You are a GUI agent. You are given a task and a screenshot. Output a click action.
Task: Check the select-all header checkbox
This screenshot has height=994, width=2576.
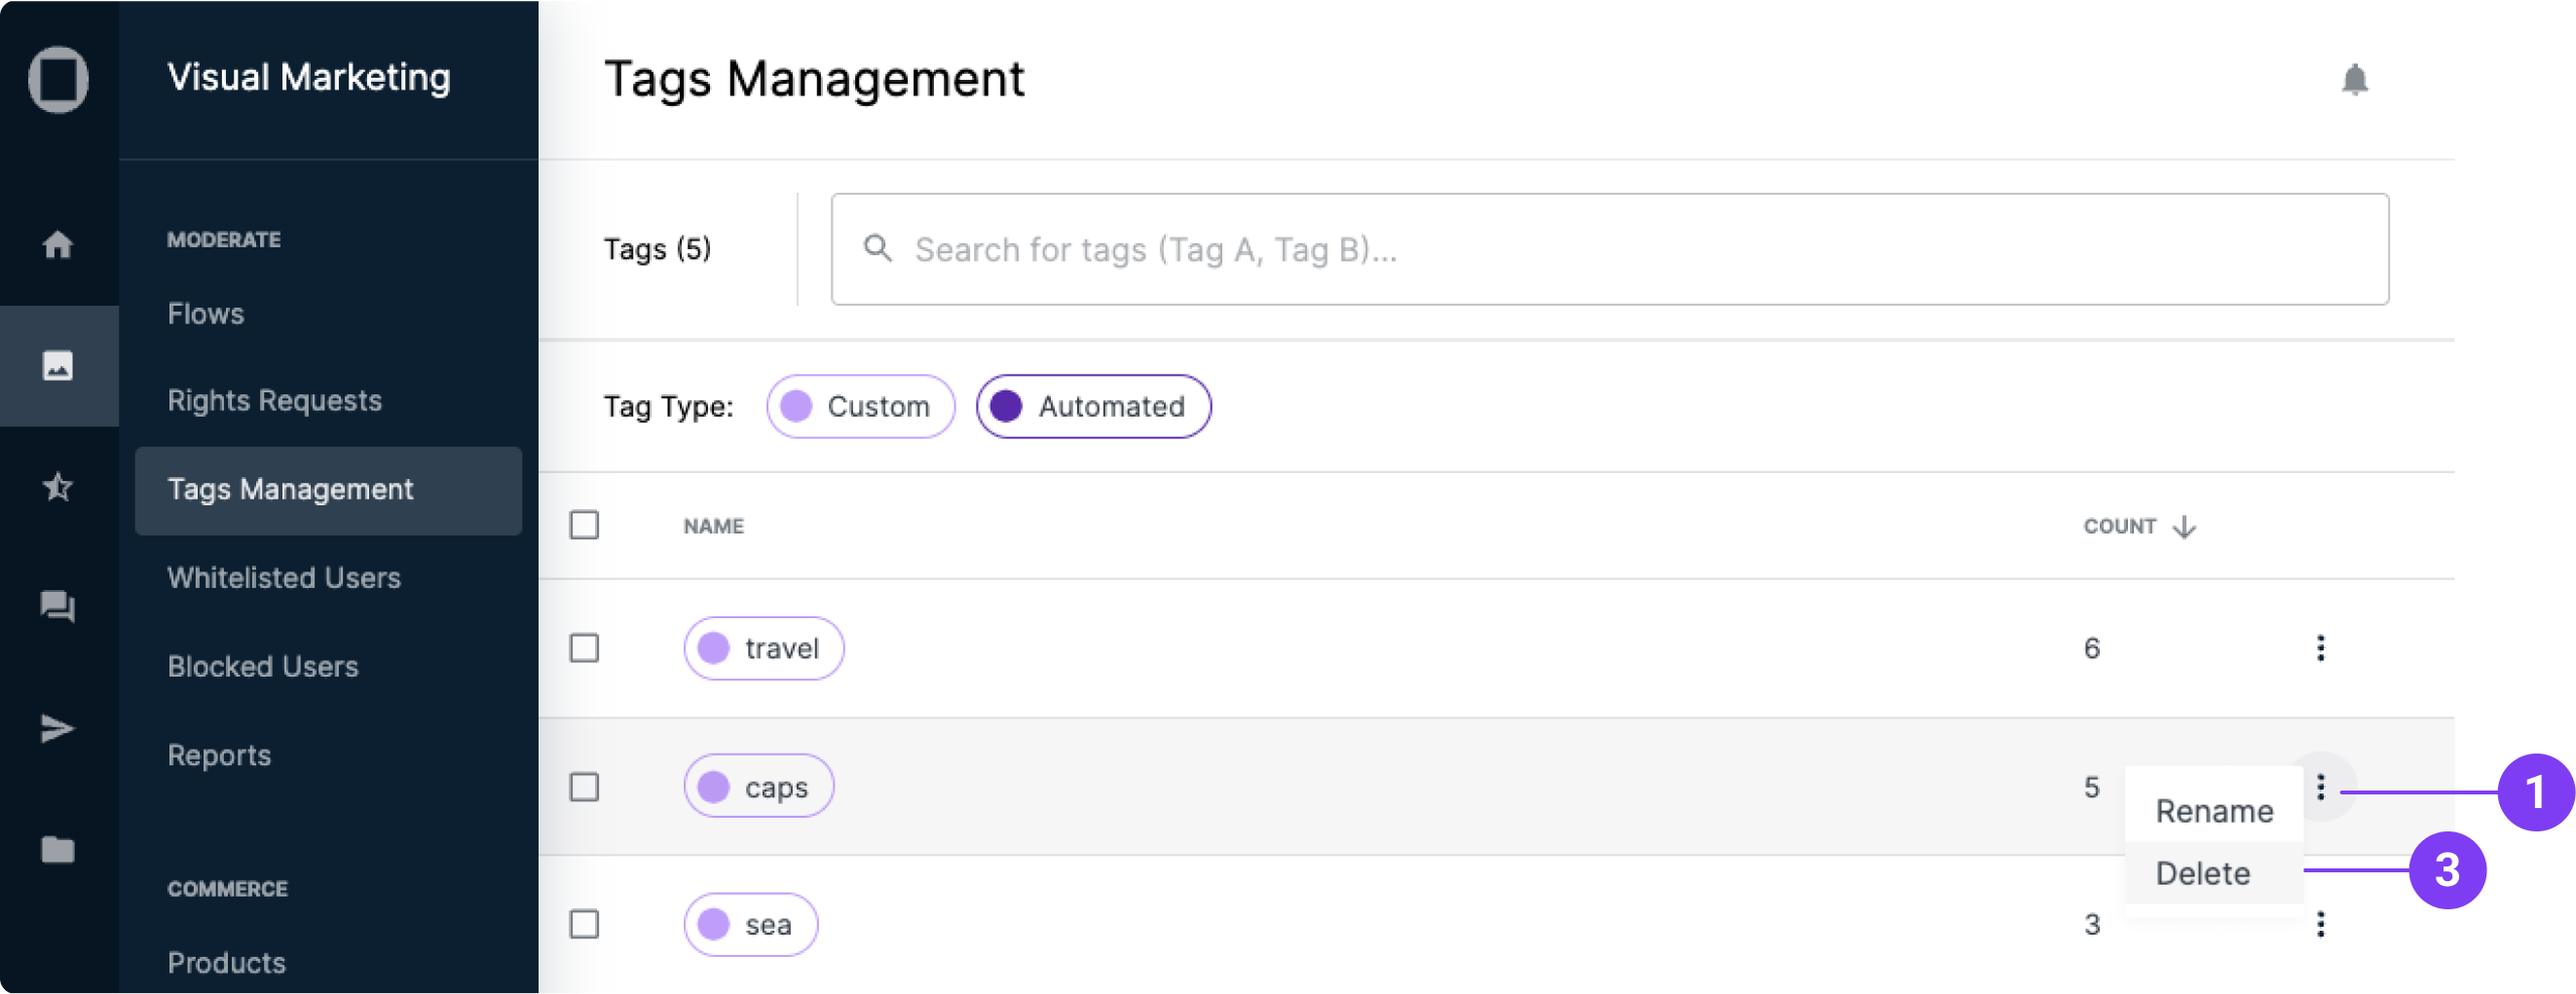tap(584, 525)
